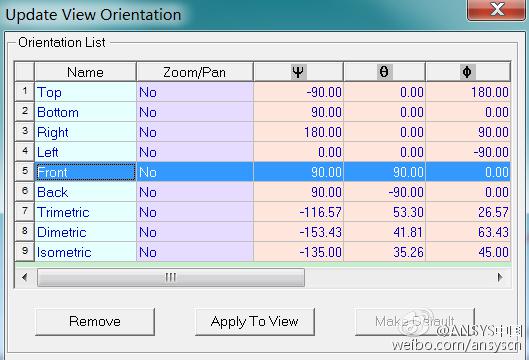Click the Theta column header
The height and width of the screenshot is (360, 529).
384,72
